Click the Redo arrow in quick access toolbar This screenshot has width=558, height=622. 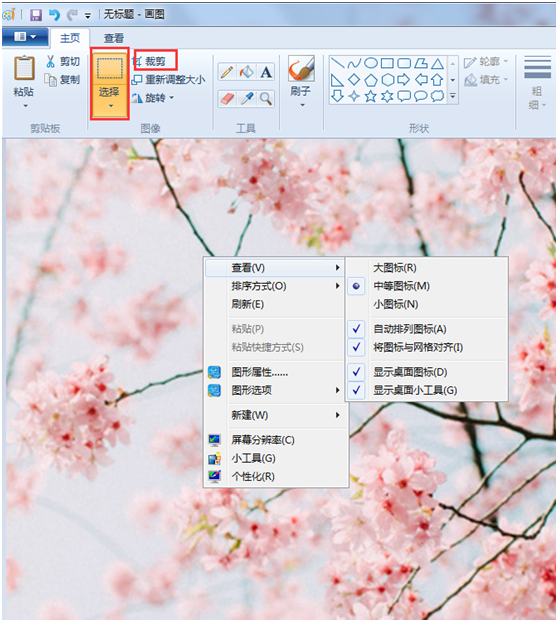coord(72,15)
